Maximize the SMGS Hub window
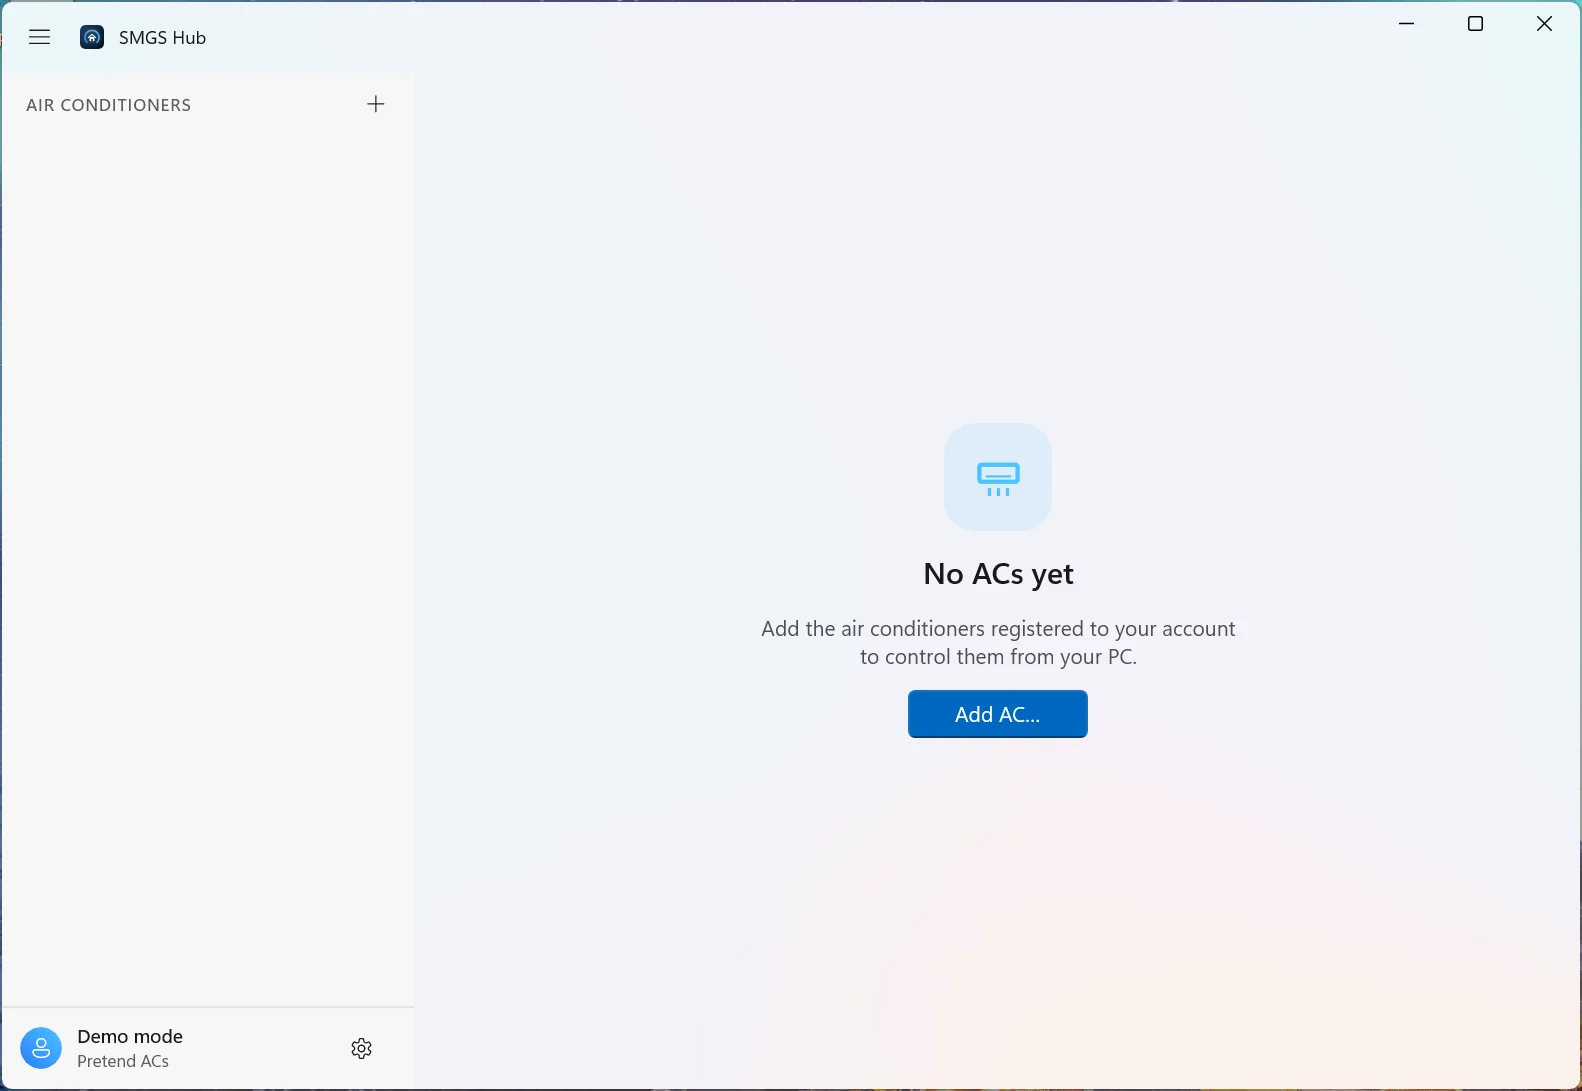The image size is (1582, 1091). 1475,24
